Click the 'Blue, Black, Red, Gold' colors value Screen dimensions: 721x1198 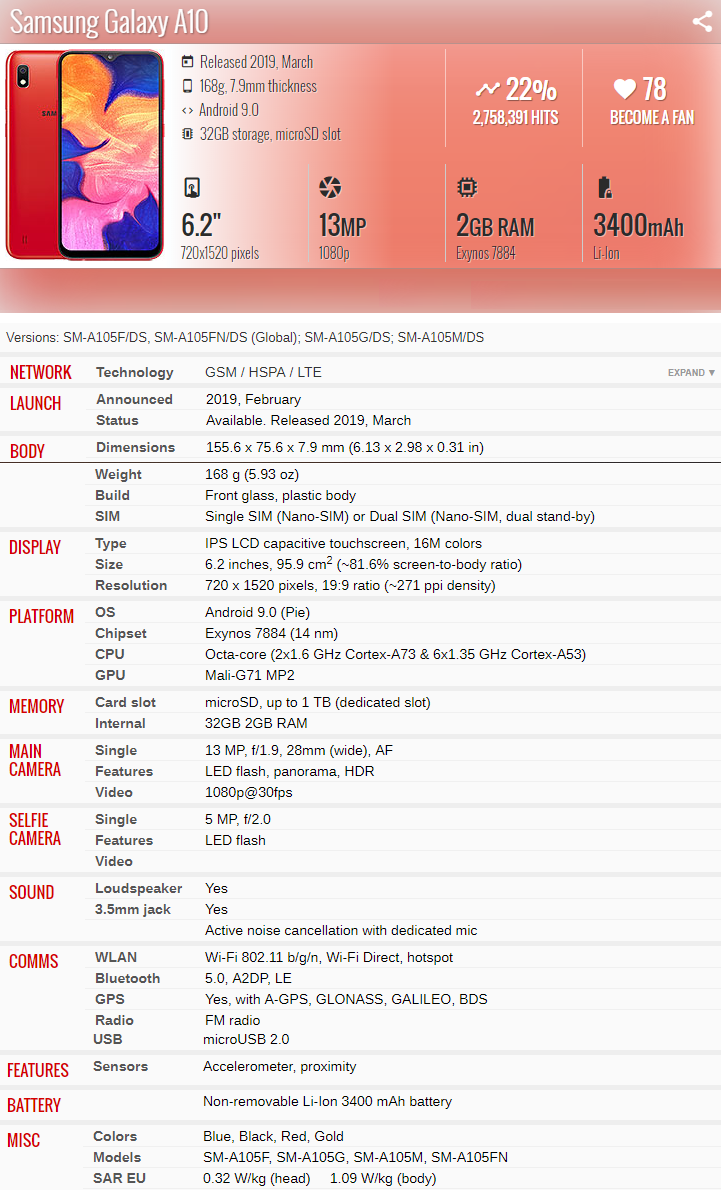[x=273, y=1136]
